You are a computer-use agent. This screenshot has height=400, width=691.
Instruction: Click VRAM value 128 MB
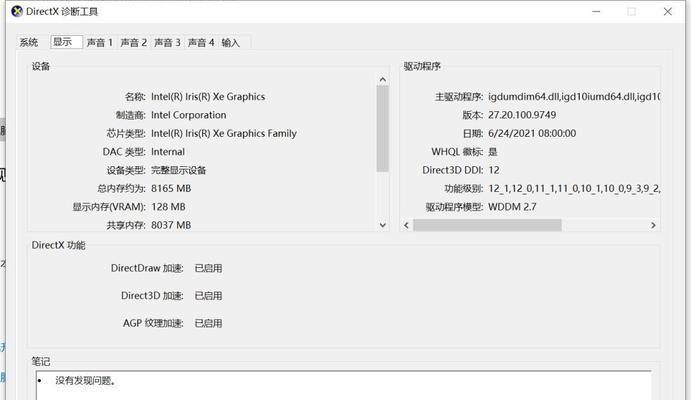click(x=168, y=207)
